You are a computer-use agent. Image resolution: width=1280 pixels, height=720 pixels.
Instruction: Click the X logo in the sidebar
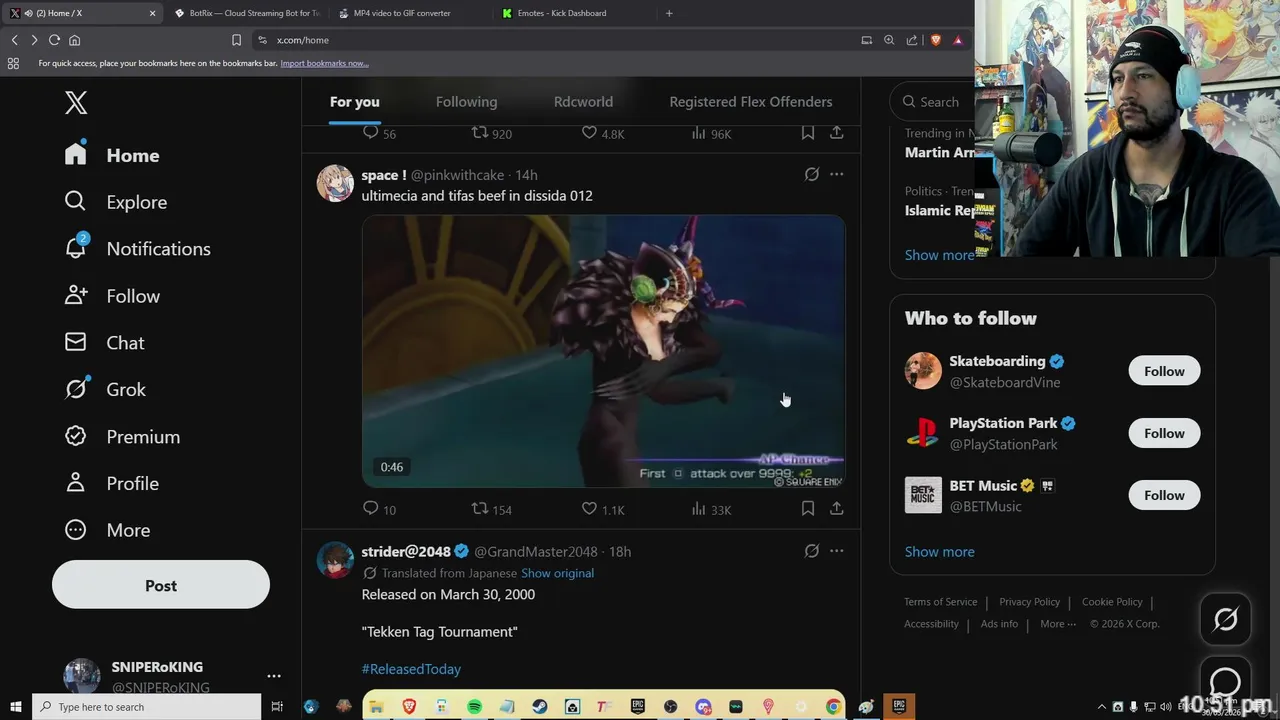pos(76,102)
